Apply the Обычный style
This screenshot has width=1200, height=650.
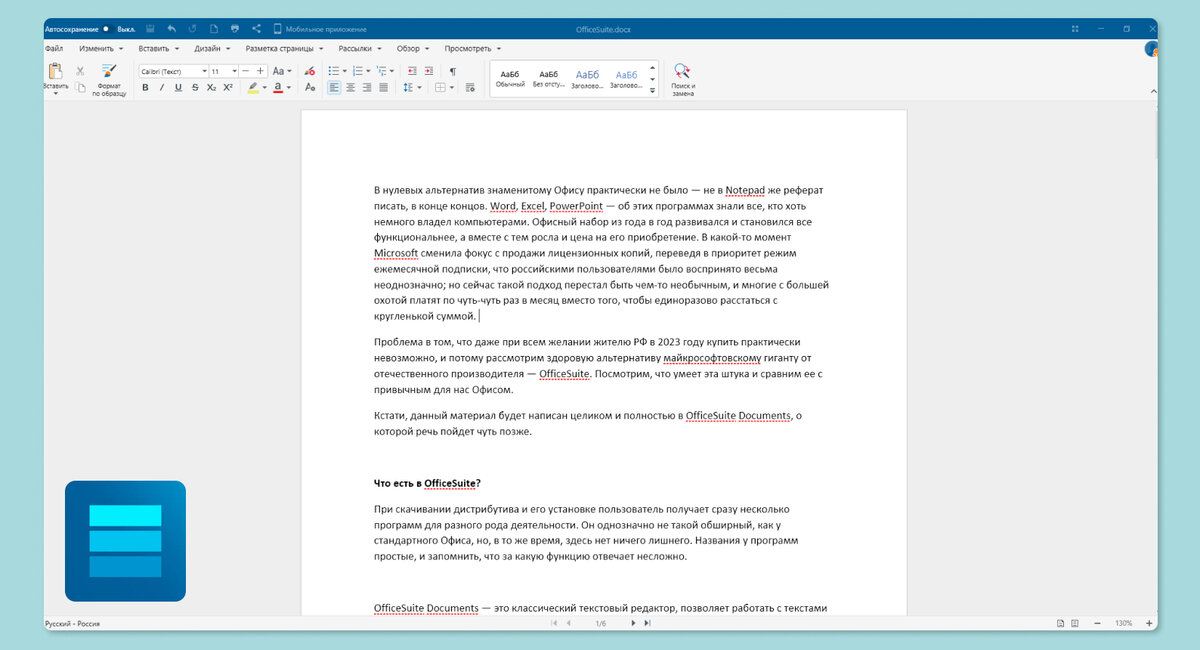[510, 78]
